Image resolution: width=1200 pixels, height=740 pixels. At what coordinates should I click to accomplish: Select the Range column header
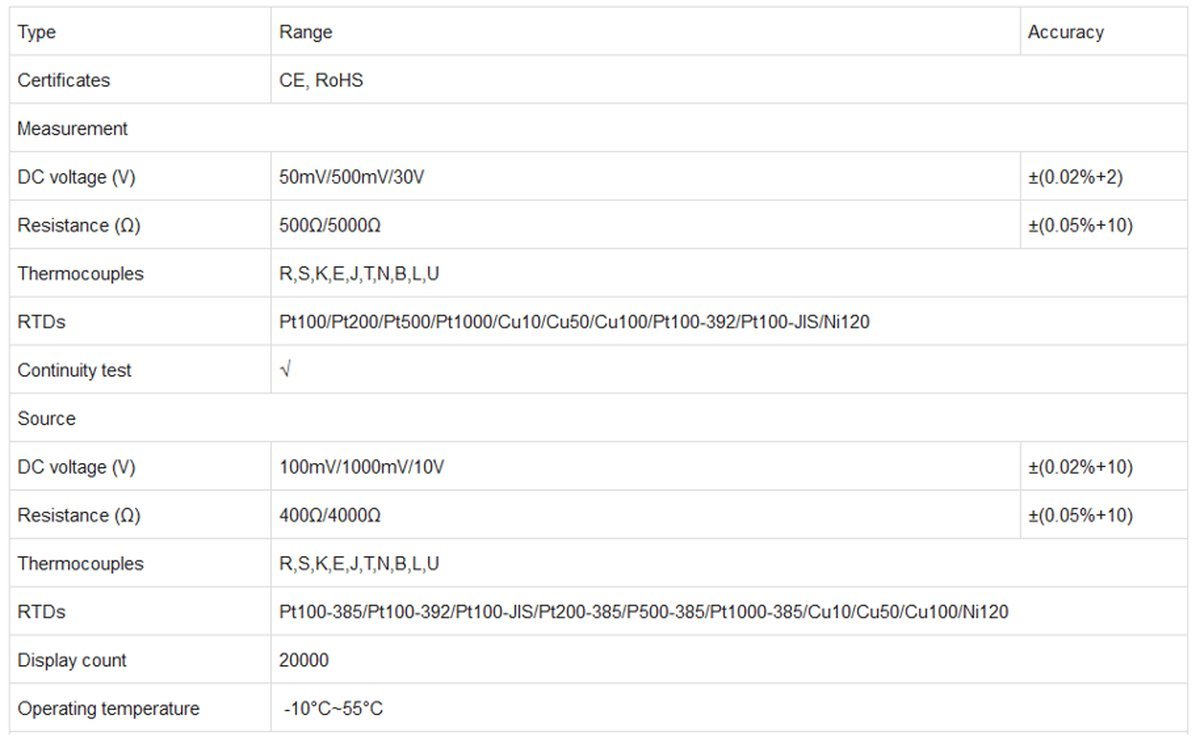pyautogui.click(x=645, y=32)
